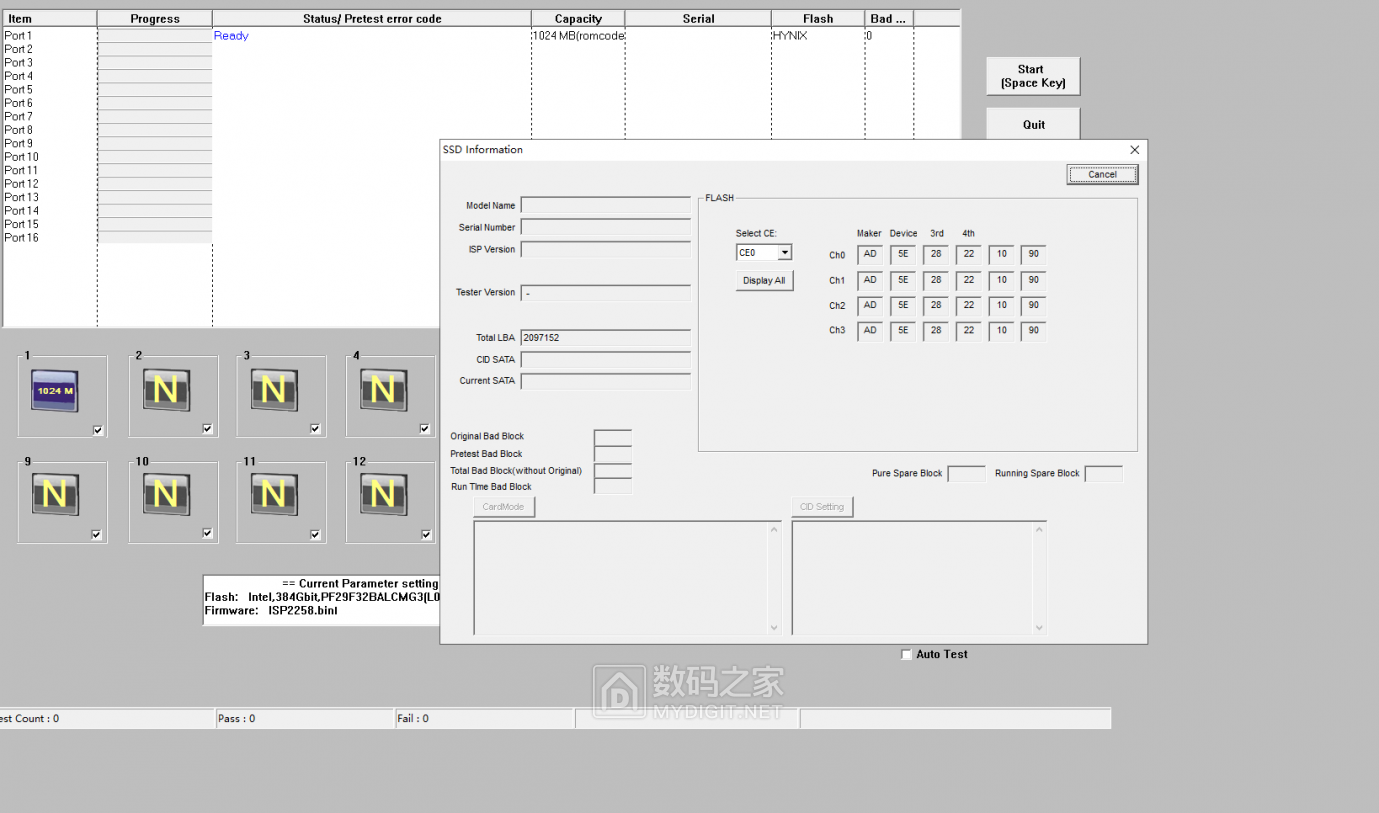Image resolution: width=1379 pixels, height=813 pixels.
Task: Click the port 3 N status icon
Action: [x=273, y=390]
